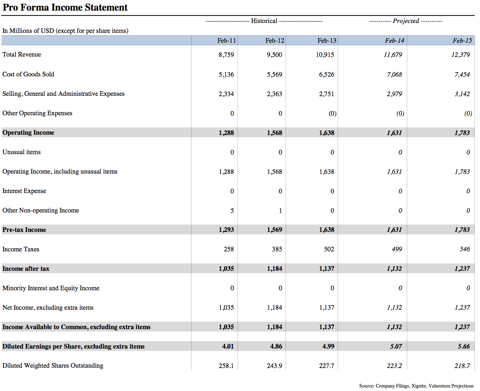Click the Projected section heading

pyautogui.click(x=406, y=21)
